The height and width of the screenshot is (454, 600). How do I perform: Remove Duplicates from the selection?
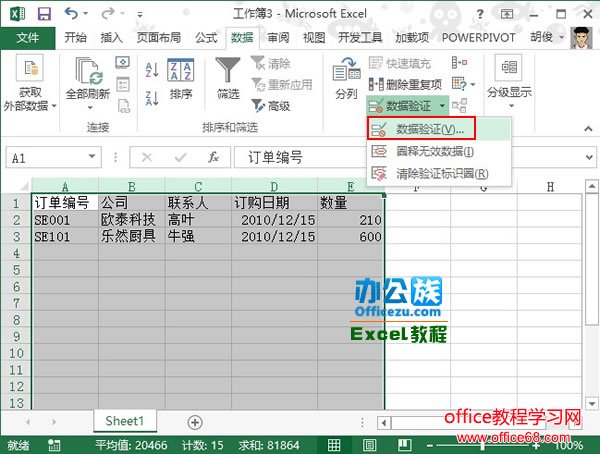[x=405, y=84]
